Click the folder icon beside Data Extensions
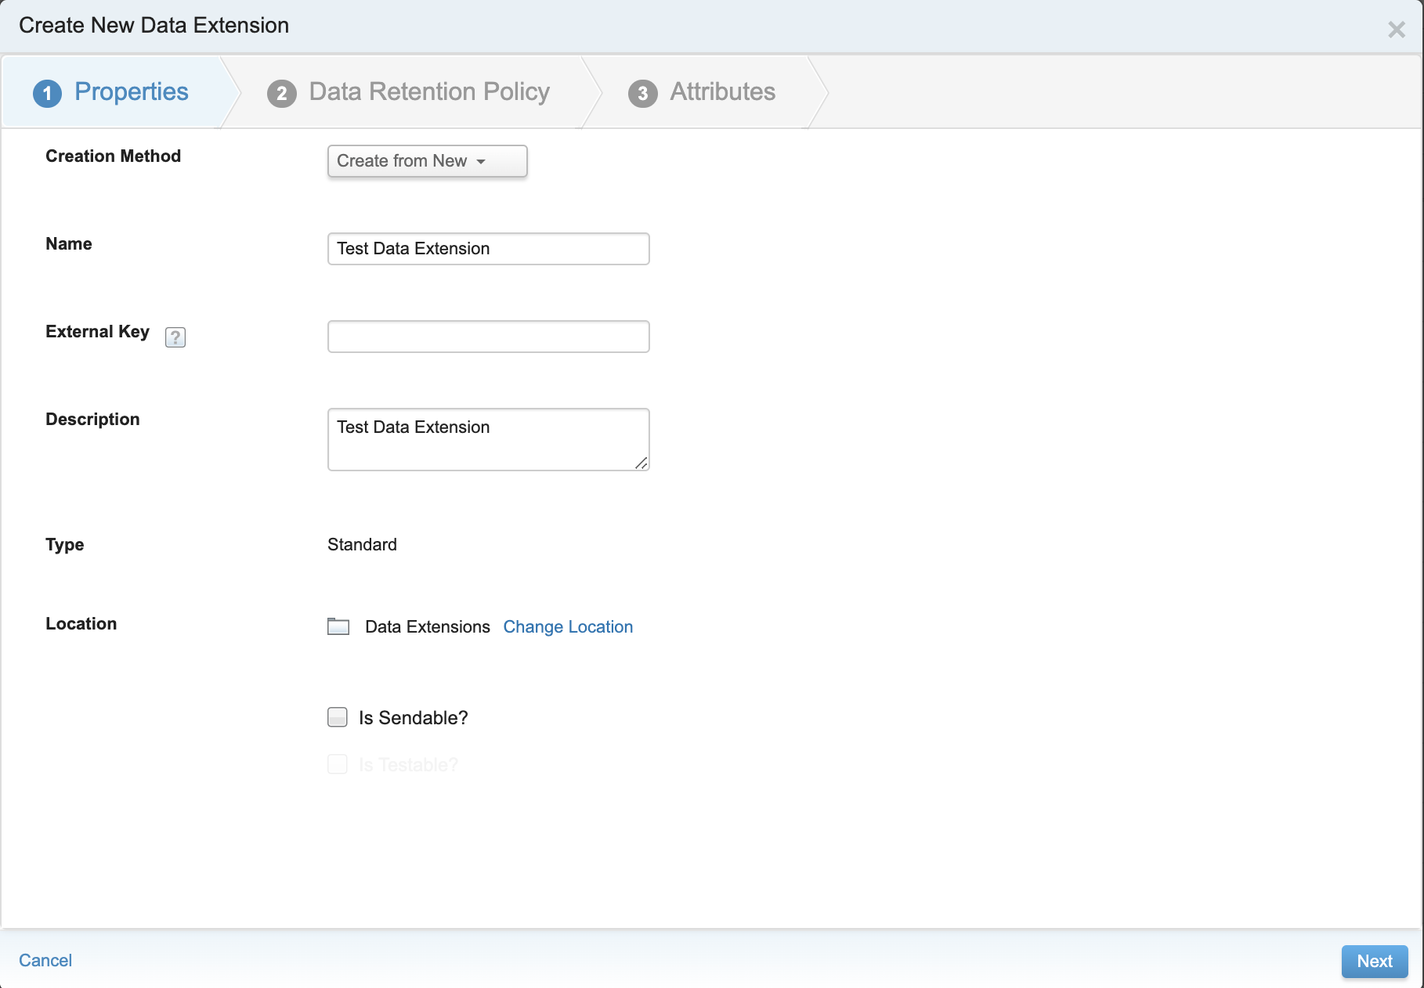This screenshot has width=1424, height=988. 338,627
